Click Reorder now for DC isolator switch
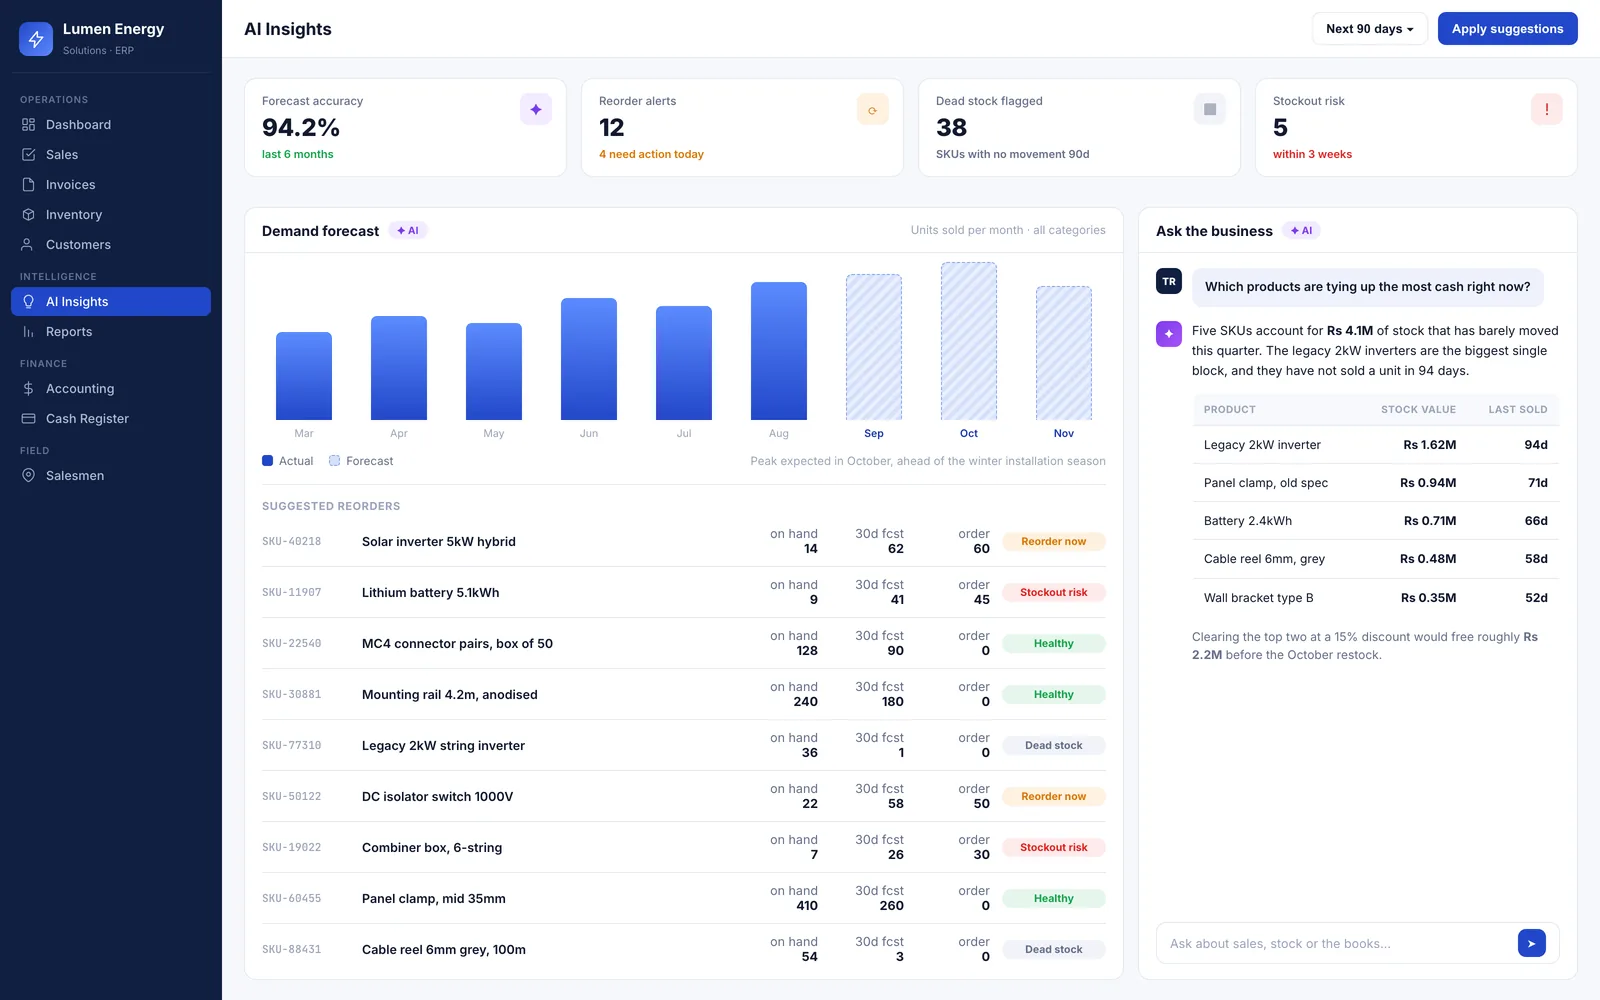Image resolution: width=1600 pixels, height=1000 pixels. click(1053, 797)
